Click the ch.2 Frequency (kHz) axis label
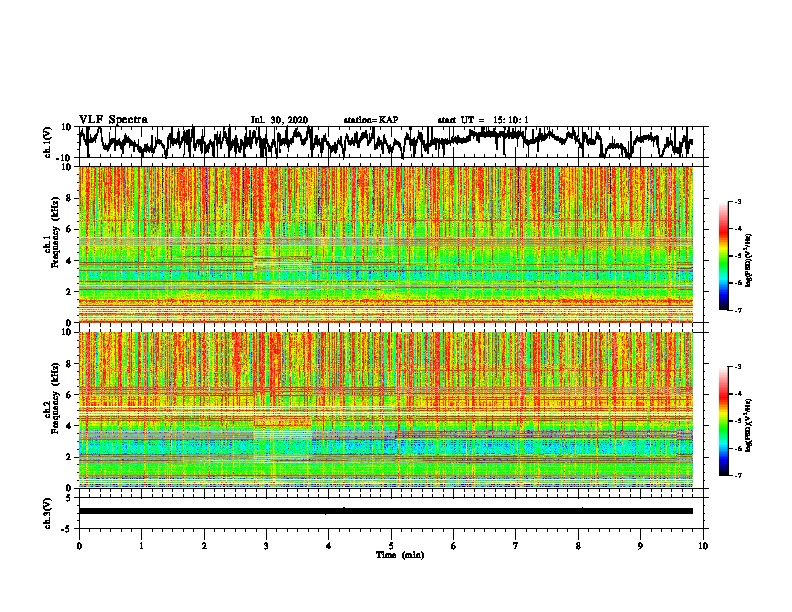Image resolution: width=792 pixels, height=612 pixels. [x=52, y=398]
